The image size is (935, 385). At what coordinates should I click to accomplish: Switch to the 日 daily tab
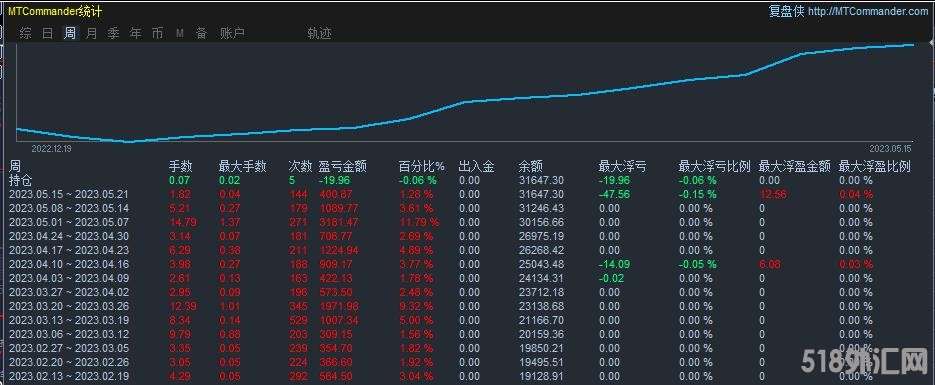tap(48, 33)
